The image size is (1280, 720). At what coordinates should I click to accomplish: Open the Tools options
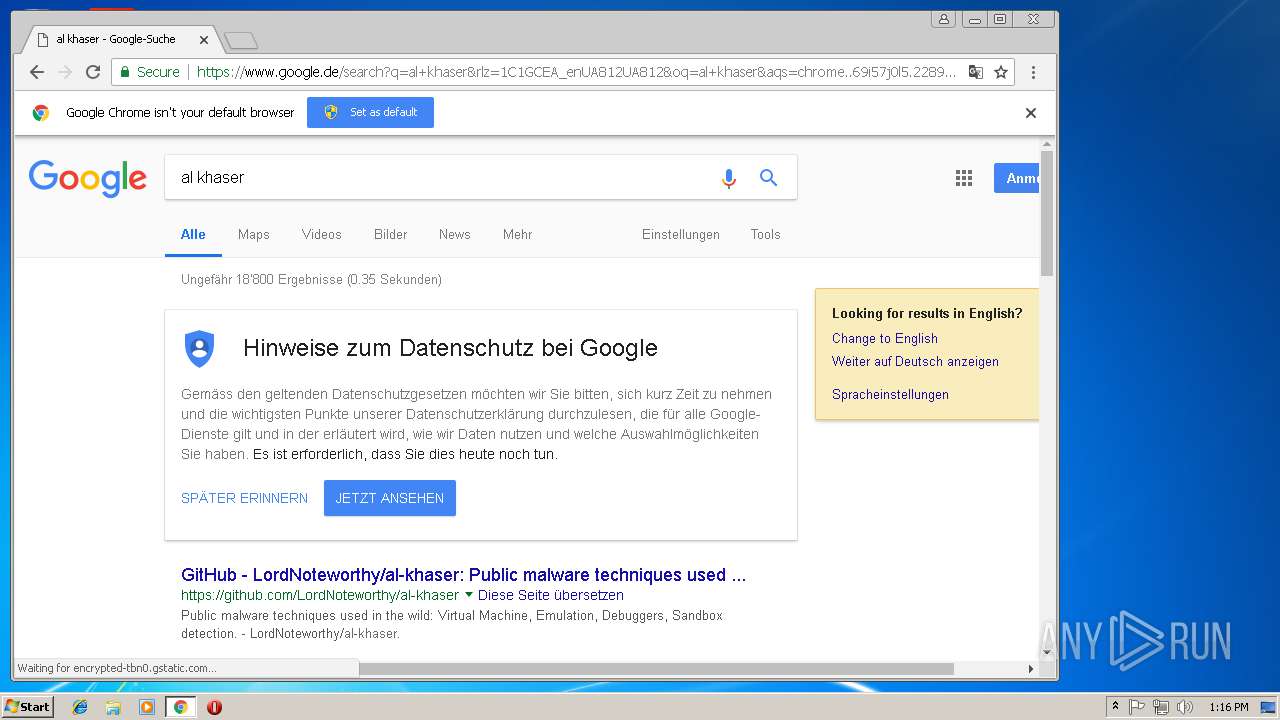pos(766,234)
